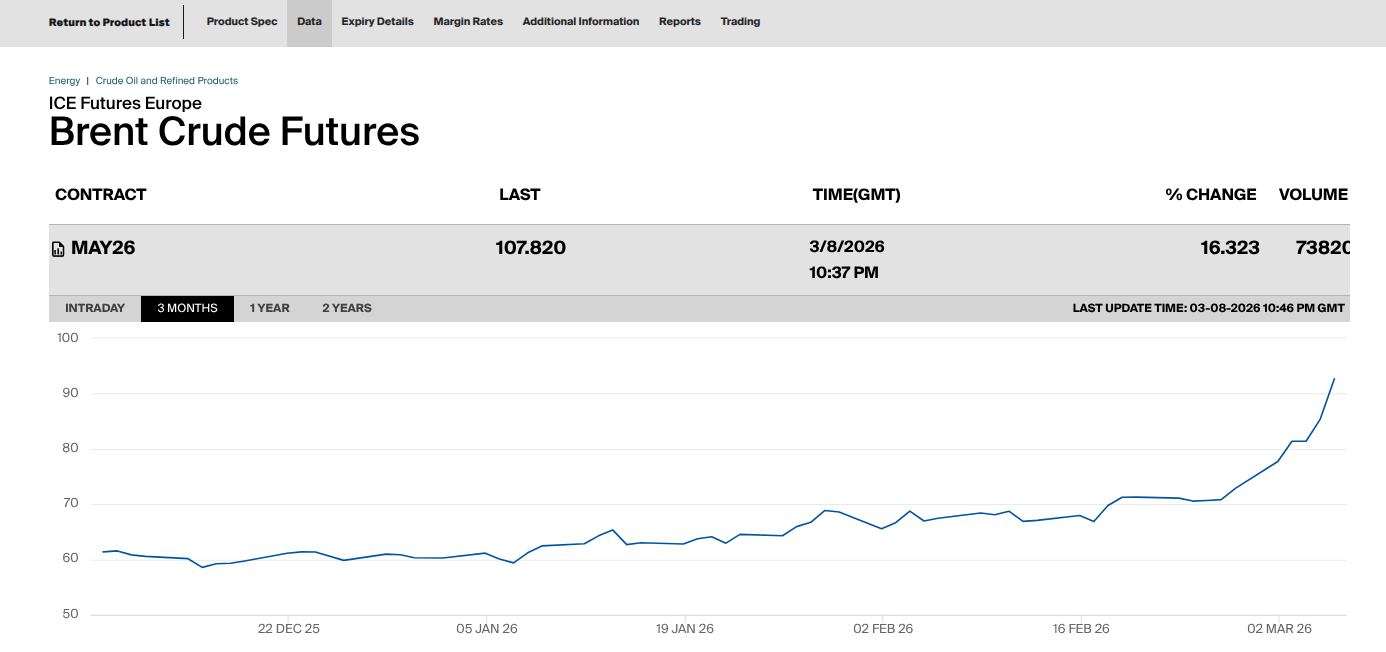
Task: Click the VOLUME column header
Action: tap(1313, 195)
